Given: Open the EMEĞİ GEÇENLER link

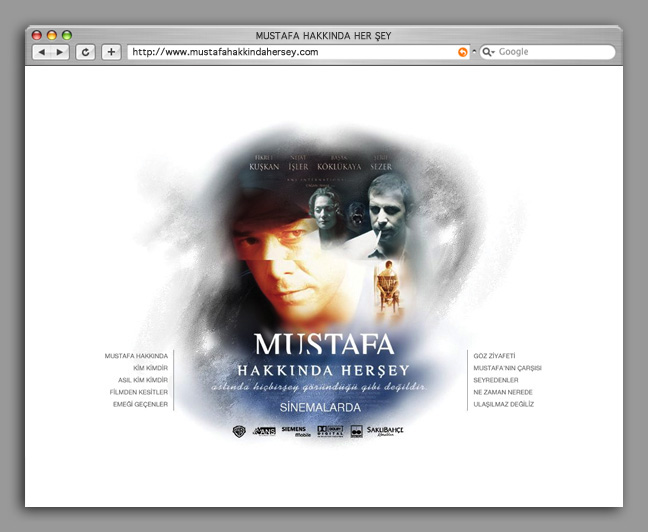Looking at the screenshot, I should tap(141, 404).
